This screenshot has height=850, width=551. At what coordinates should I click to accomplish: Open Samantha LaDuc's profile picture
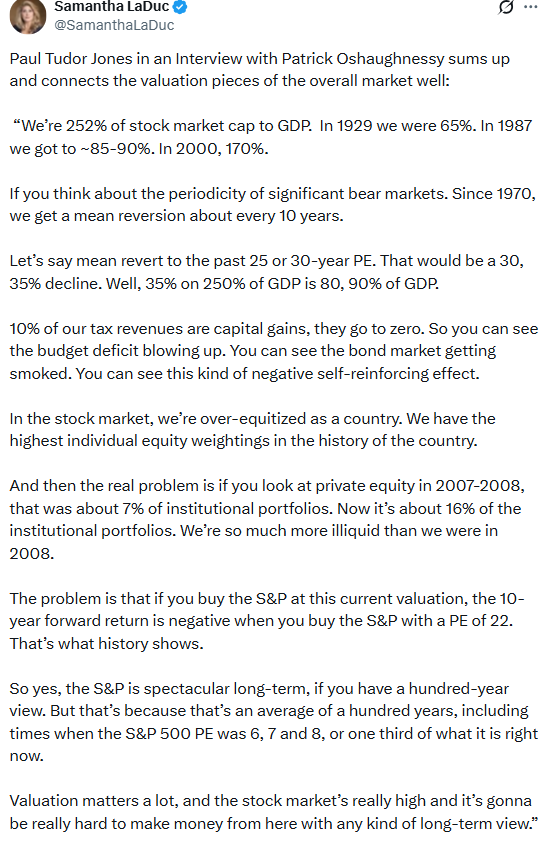(28, 15)
